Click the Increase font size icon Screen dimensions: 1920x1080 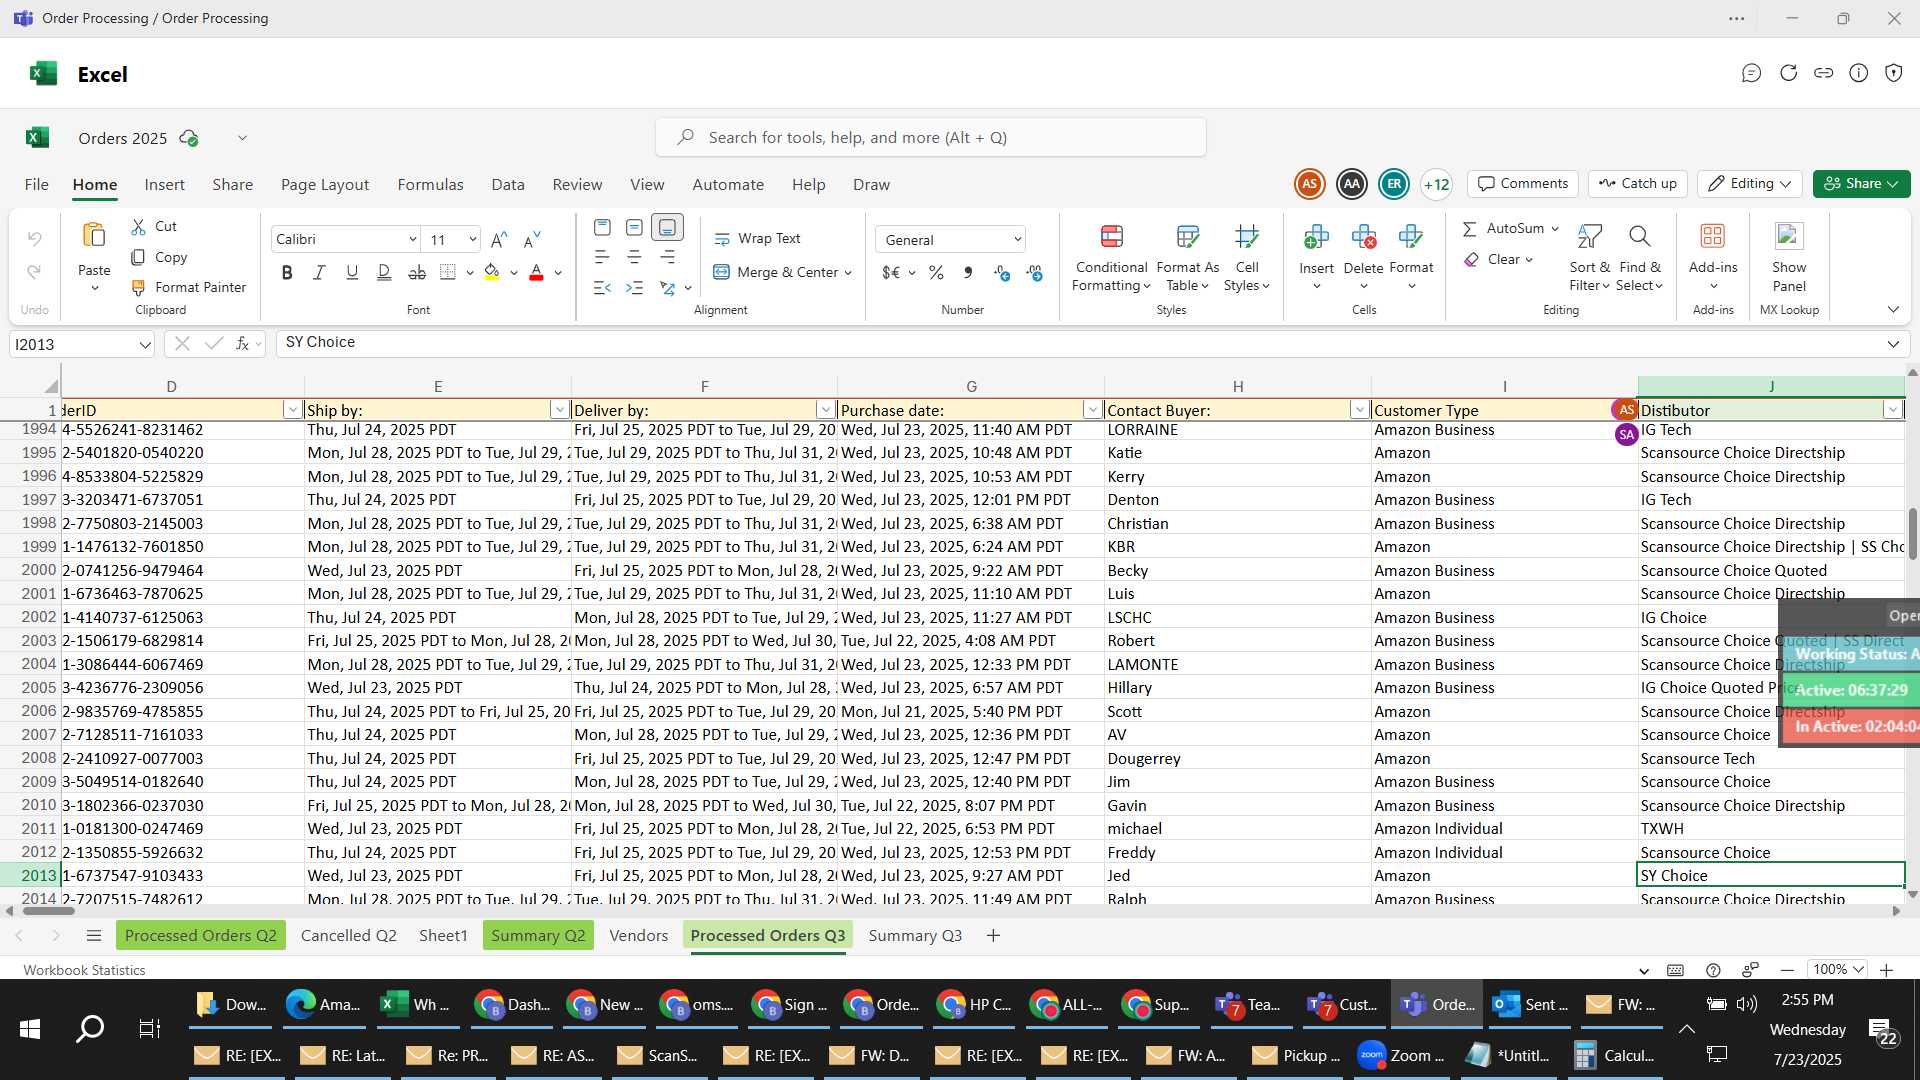499,239
